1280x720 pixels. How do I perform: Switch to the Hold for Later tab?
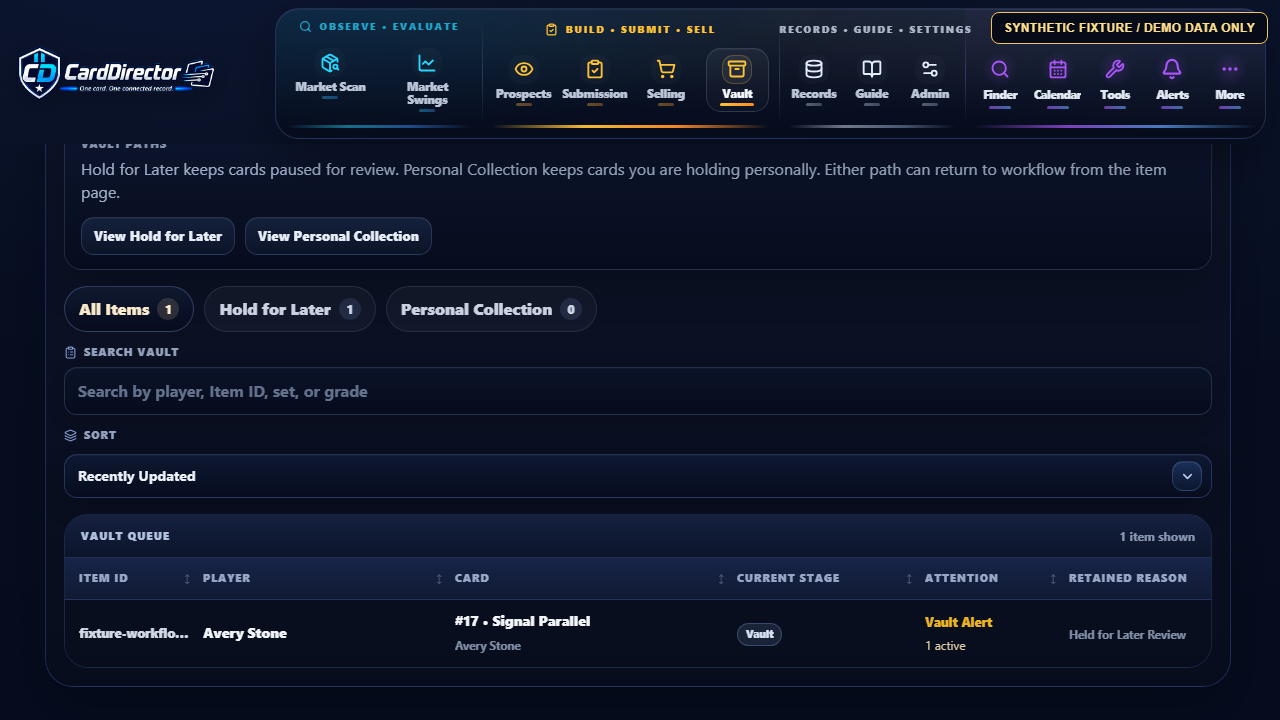pos(290,309)
